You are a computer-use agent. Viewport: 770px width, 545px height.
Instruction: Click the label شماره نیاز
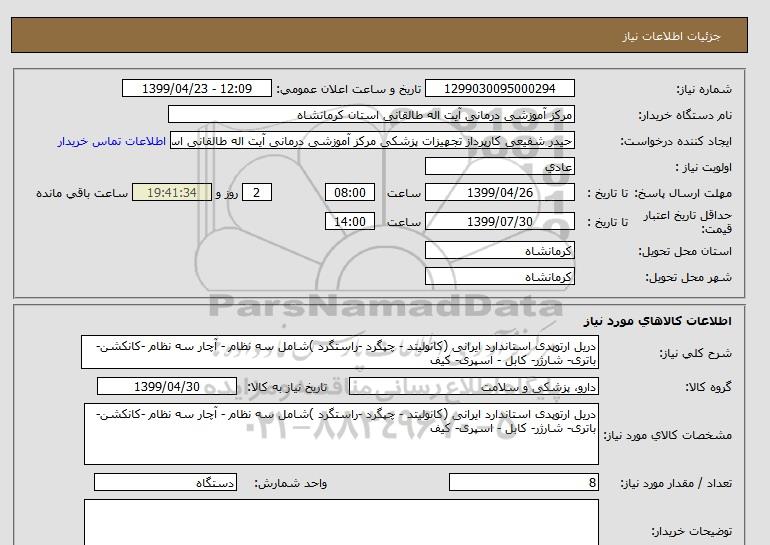(x=704, y=89)
